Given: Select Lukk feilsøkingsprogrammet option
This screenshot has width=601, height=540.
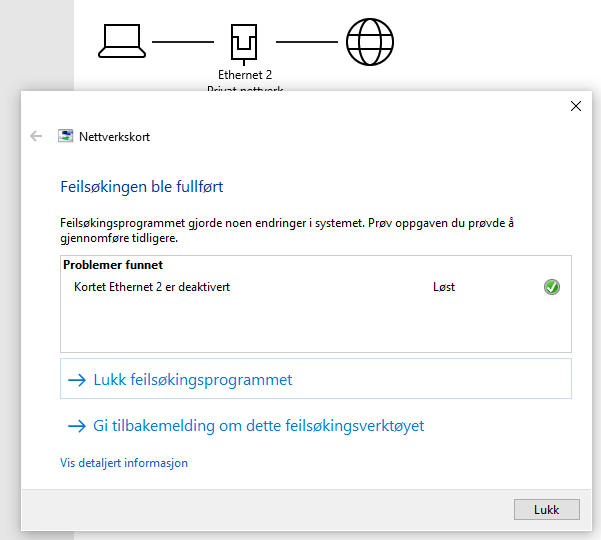Looking at the screenshot, I should coord(316,379).
